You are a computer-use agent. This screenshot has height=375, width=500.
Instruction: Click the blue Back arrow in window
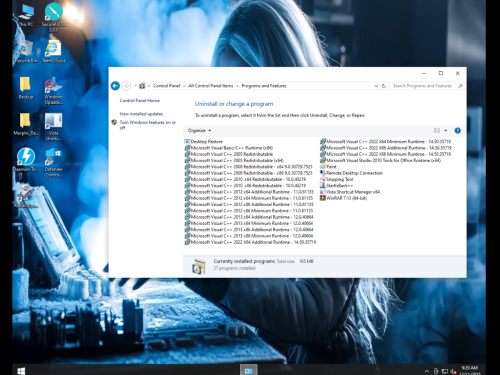[115, 86]
